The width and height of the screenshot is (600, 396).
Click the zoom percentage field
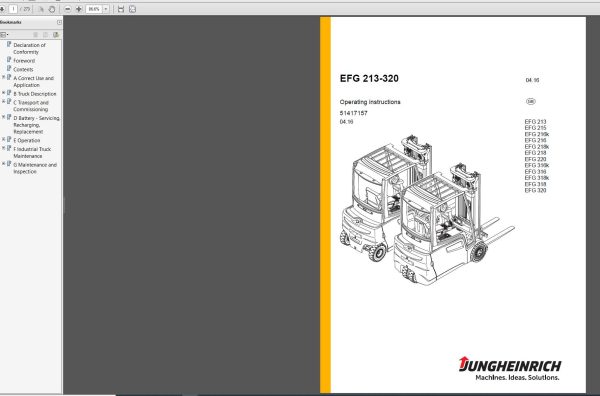click(x=94, y=9)
